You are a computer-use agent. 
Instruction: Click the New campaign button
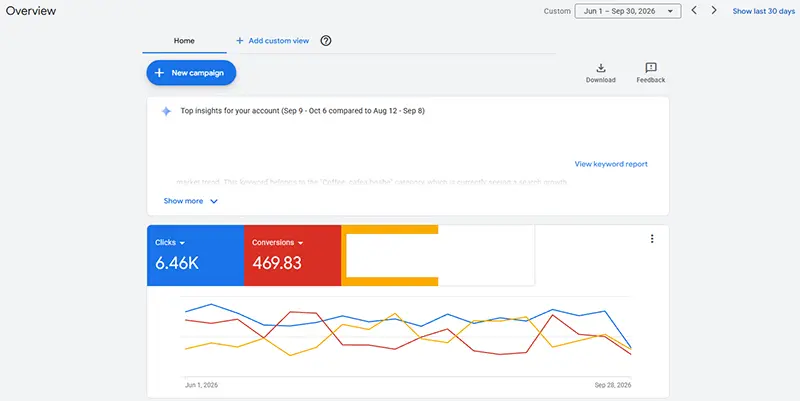[191, 73]
